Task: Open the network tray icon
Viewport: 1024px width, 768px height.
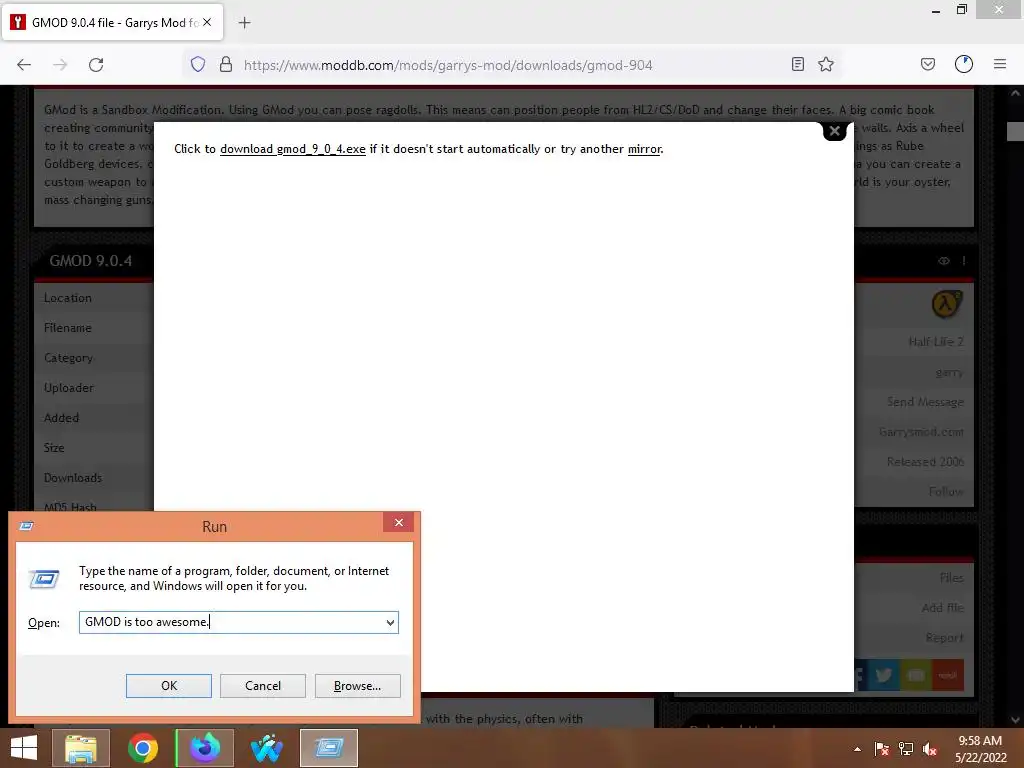Action: click(x=906, y=749)
